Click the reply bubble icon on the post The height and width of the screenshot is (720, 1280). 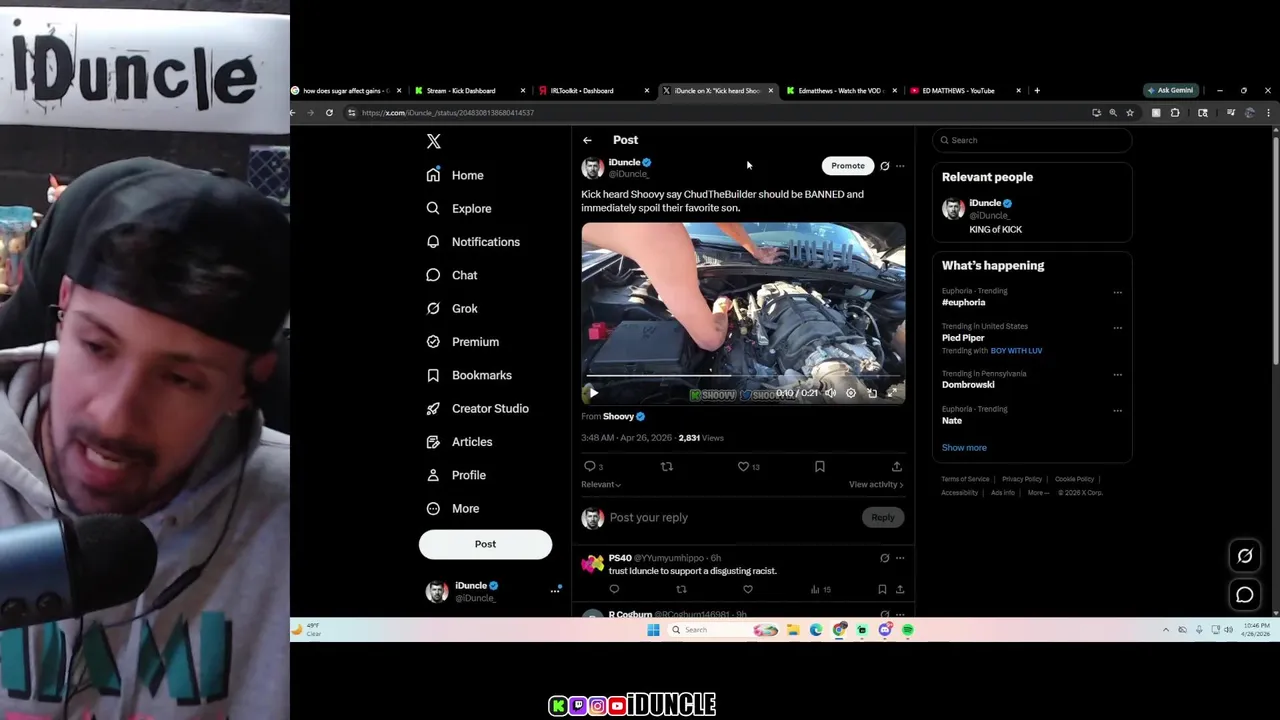[x=590, y=466]
